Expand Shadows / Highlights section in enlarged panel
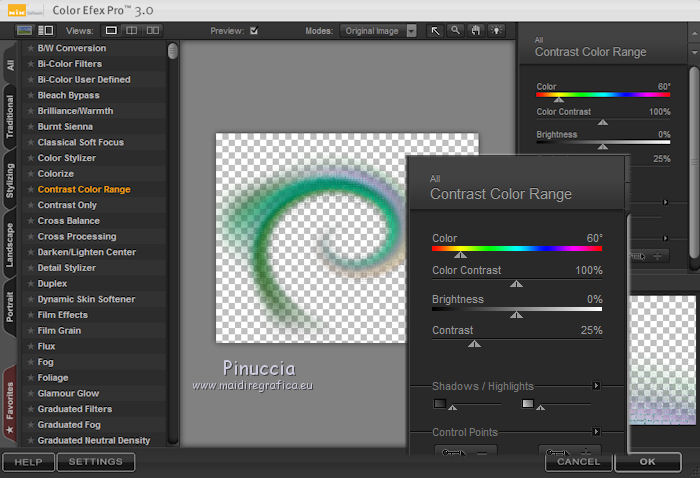The width and height of the screenshot is (700, 478). coord(596,386)
